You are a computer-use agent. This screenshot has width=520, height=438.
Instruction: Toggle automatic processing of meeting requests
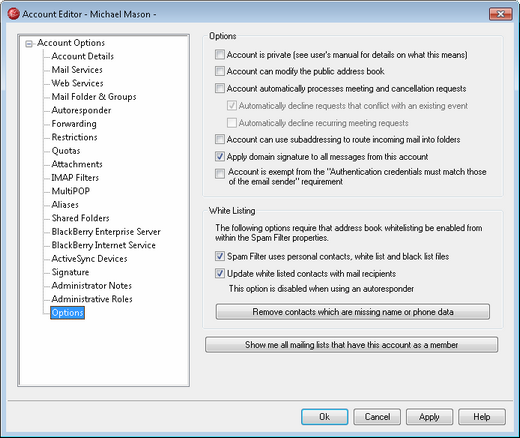click(220, 88)
